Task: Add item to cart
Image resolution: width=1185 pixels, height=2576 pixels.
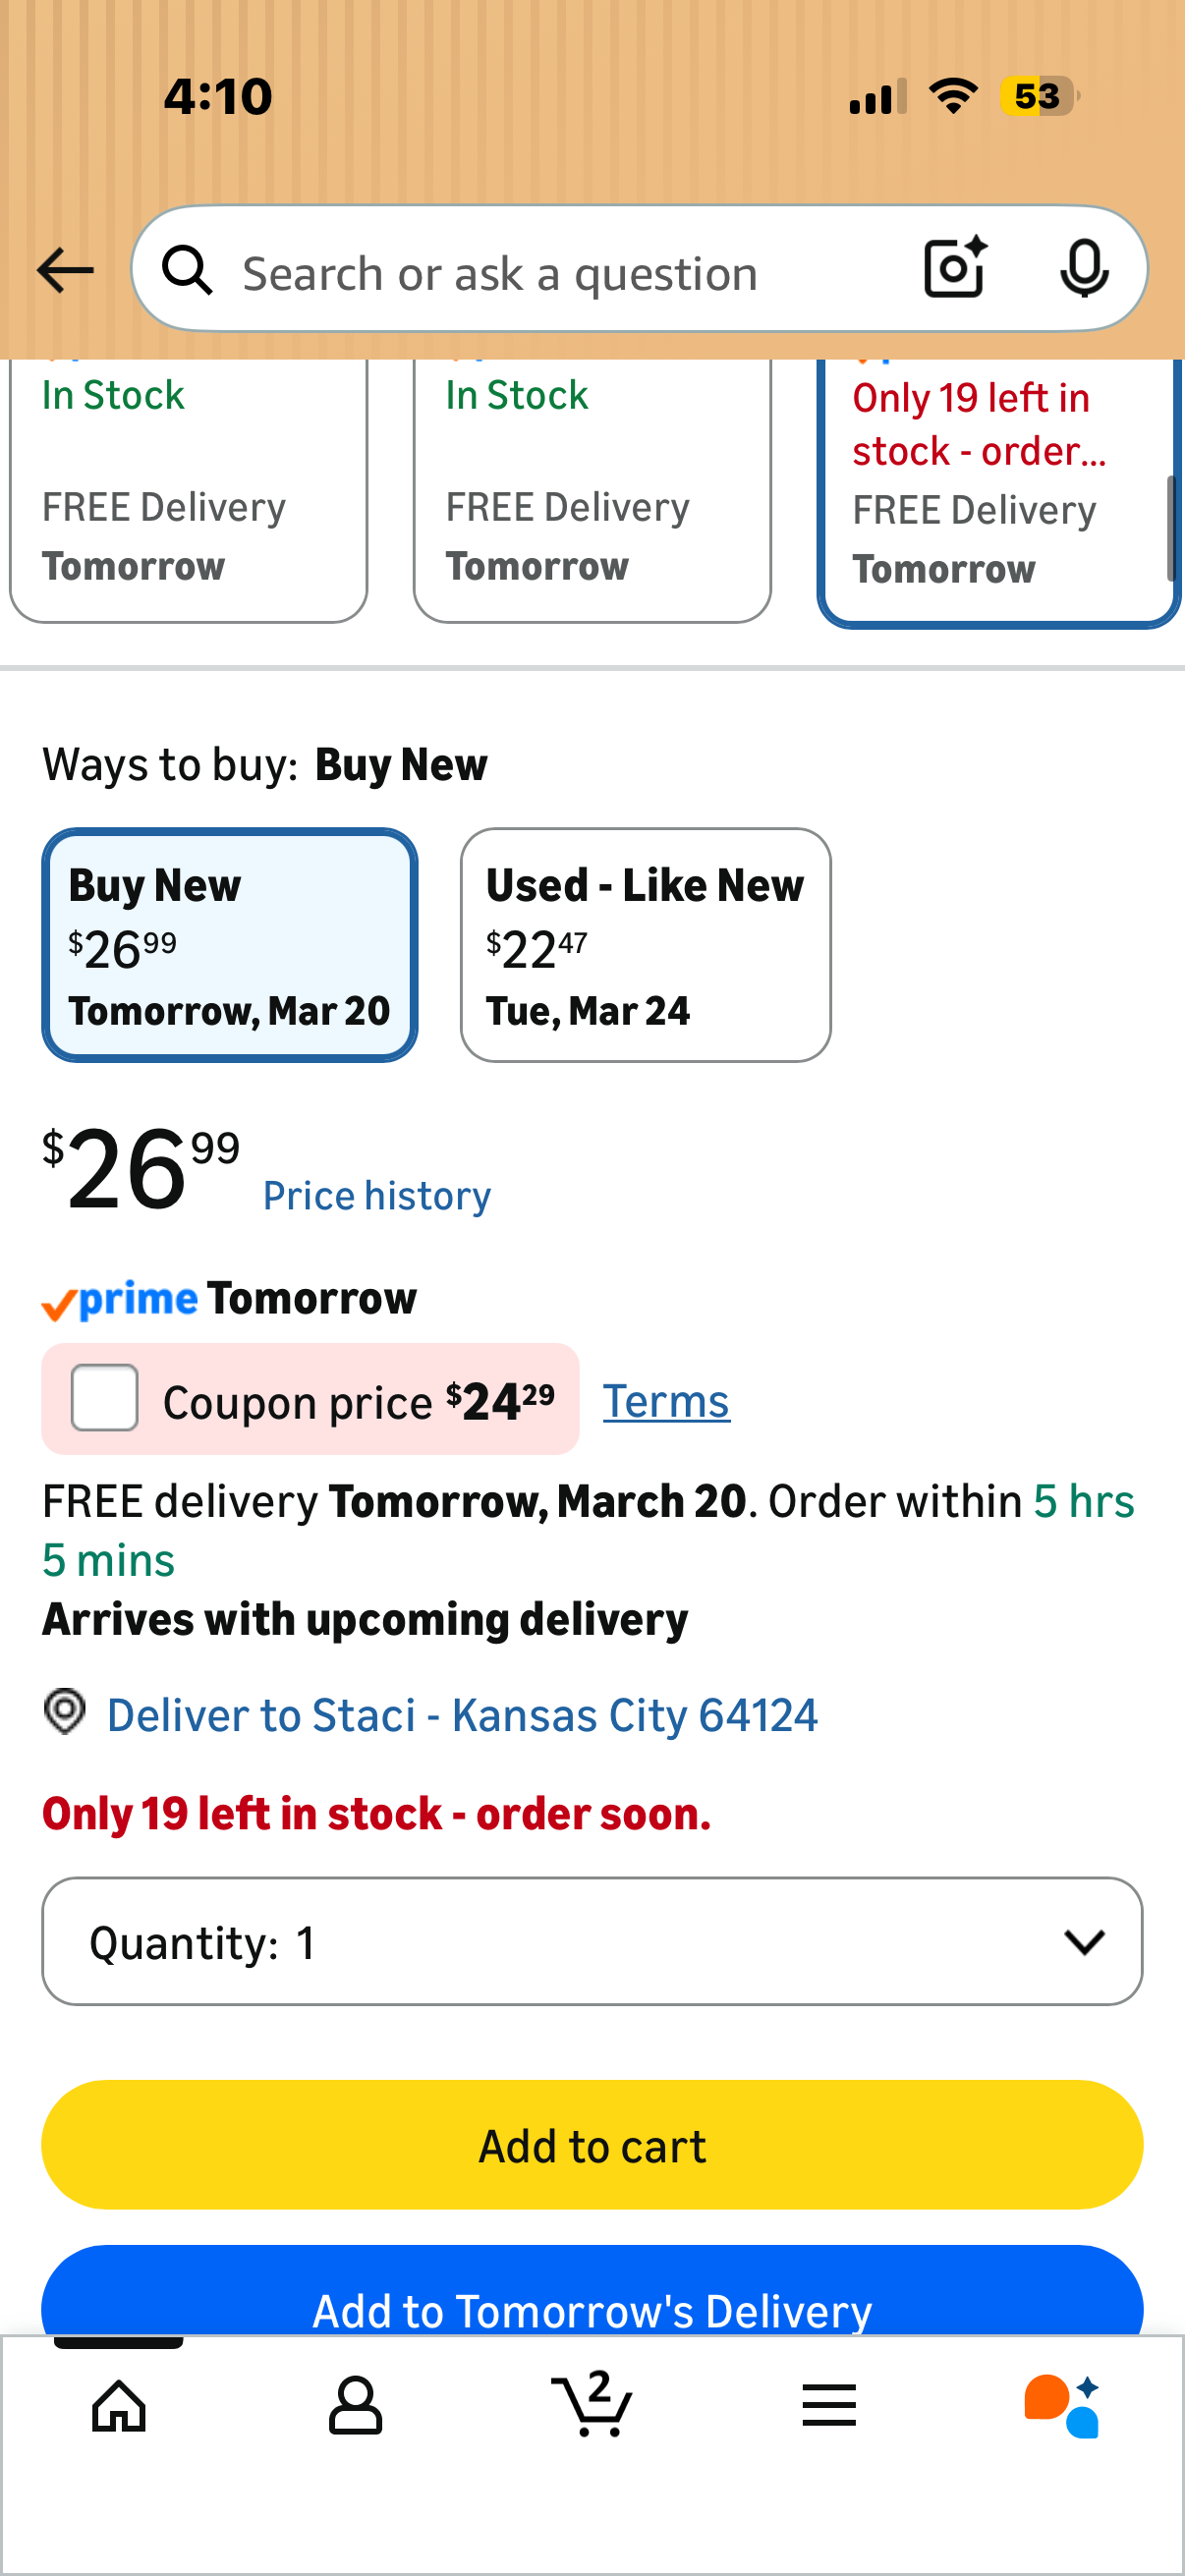Action: 592,2145
